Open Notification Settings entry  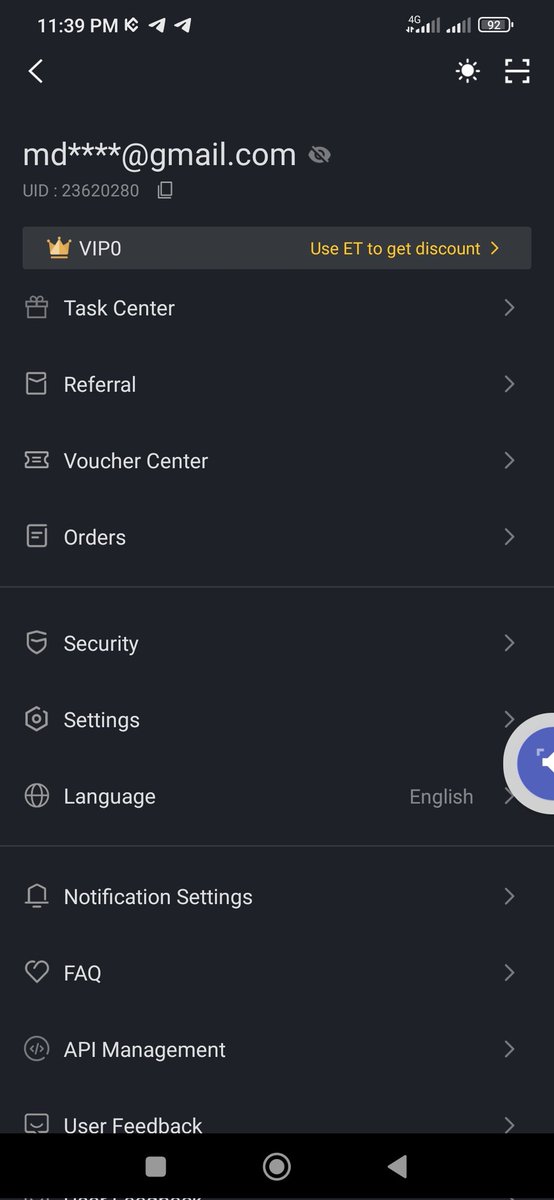click(x=277, y=897)
